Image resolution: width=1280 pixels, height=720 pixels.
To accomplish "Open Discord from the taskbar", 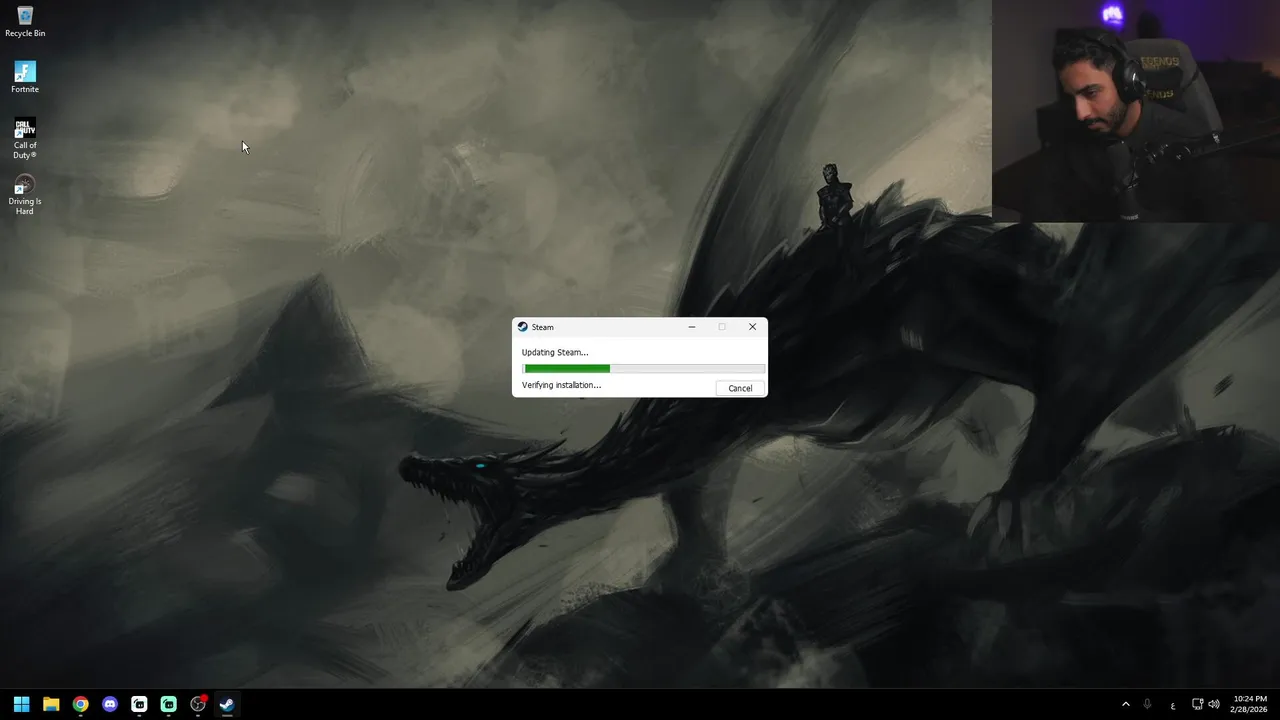I will click(110, 704).
